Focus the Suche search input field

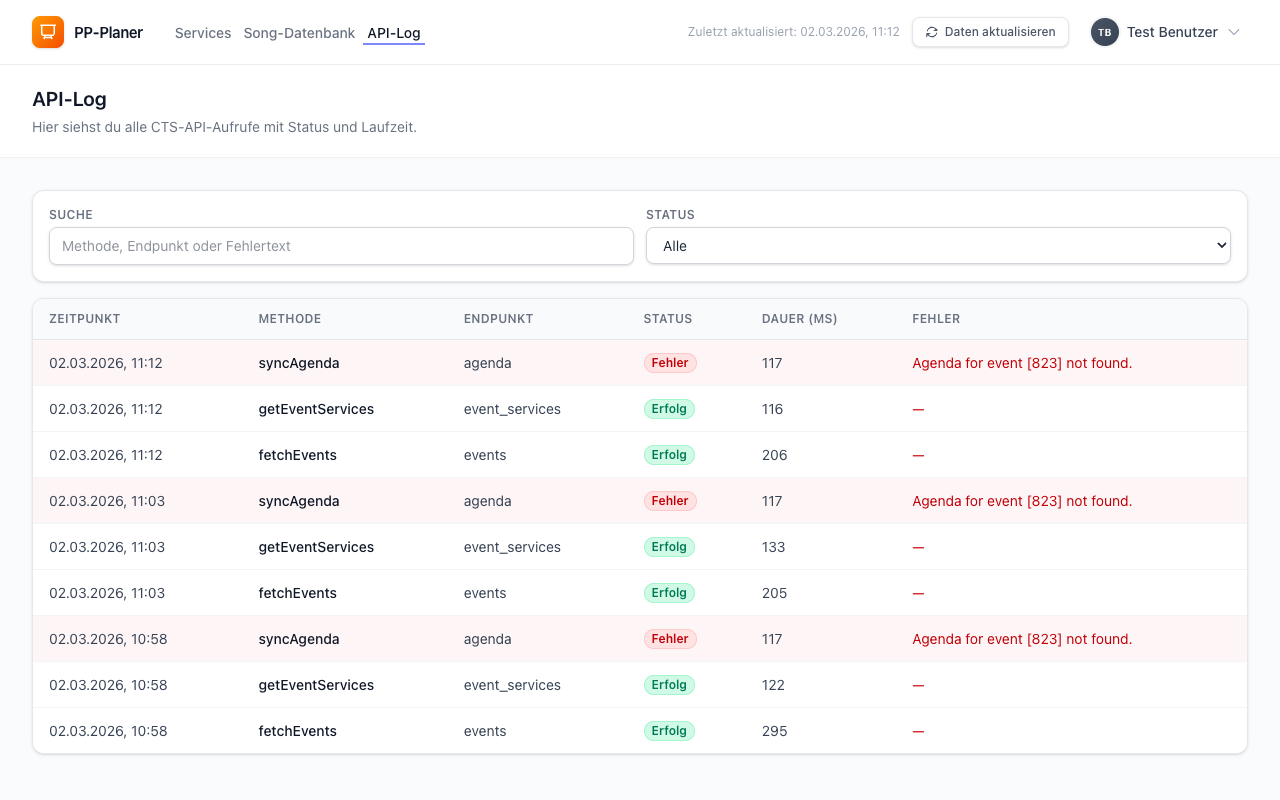(x=341, y=246)
